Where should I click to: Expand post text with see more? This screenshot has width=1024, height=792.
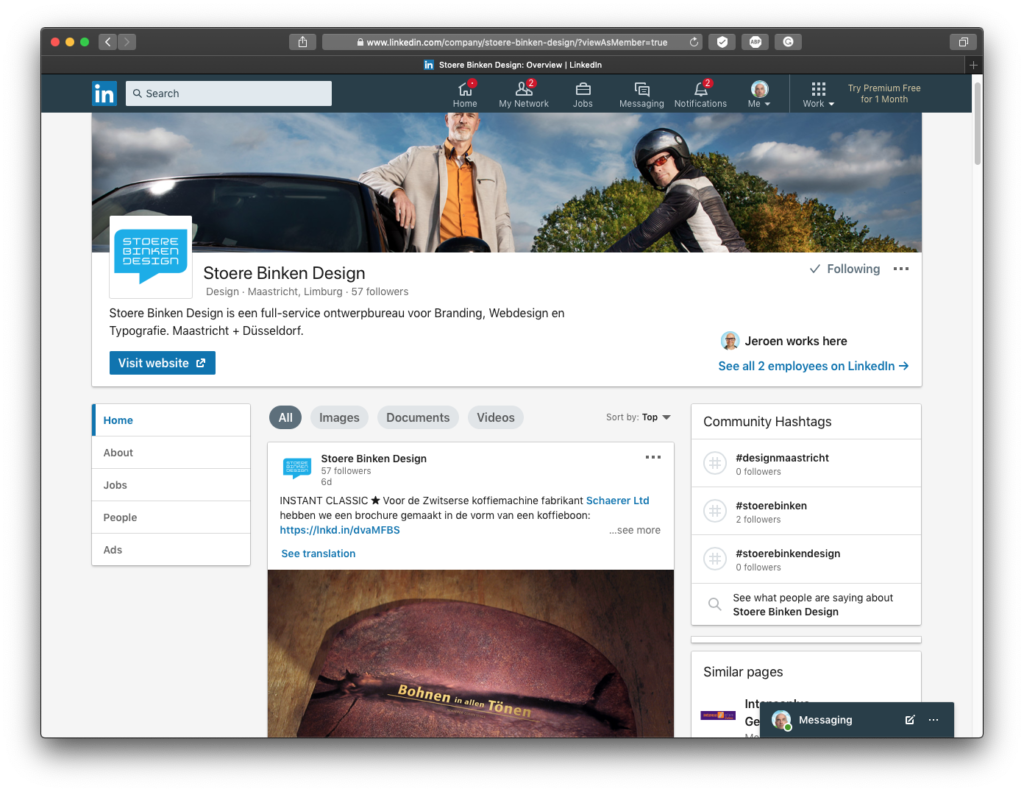click(x=635, y=530)
